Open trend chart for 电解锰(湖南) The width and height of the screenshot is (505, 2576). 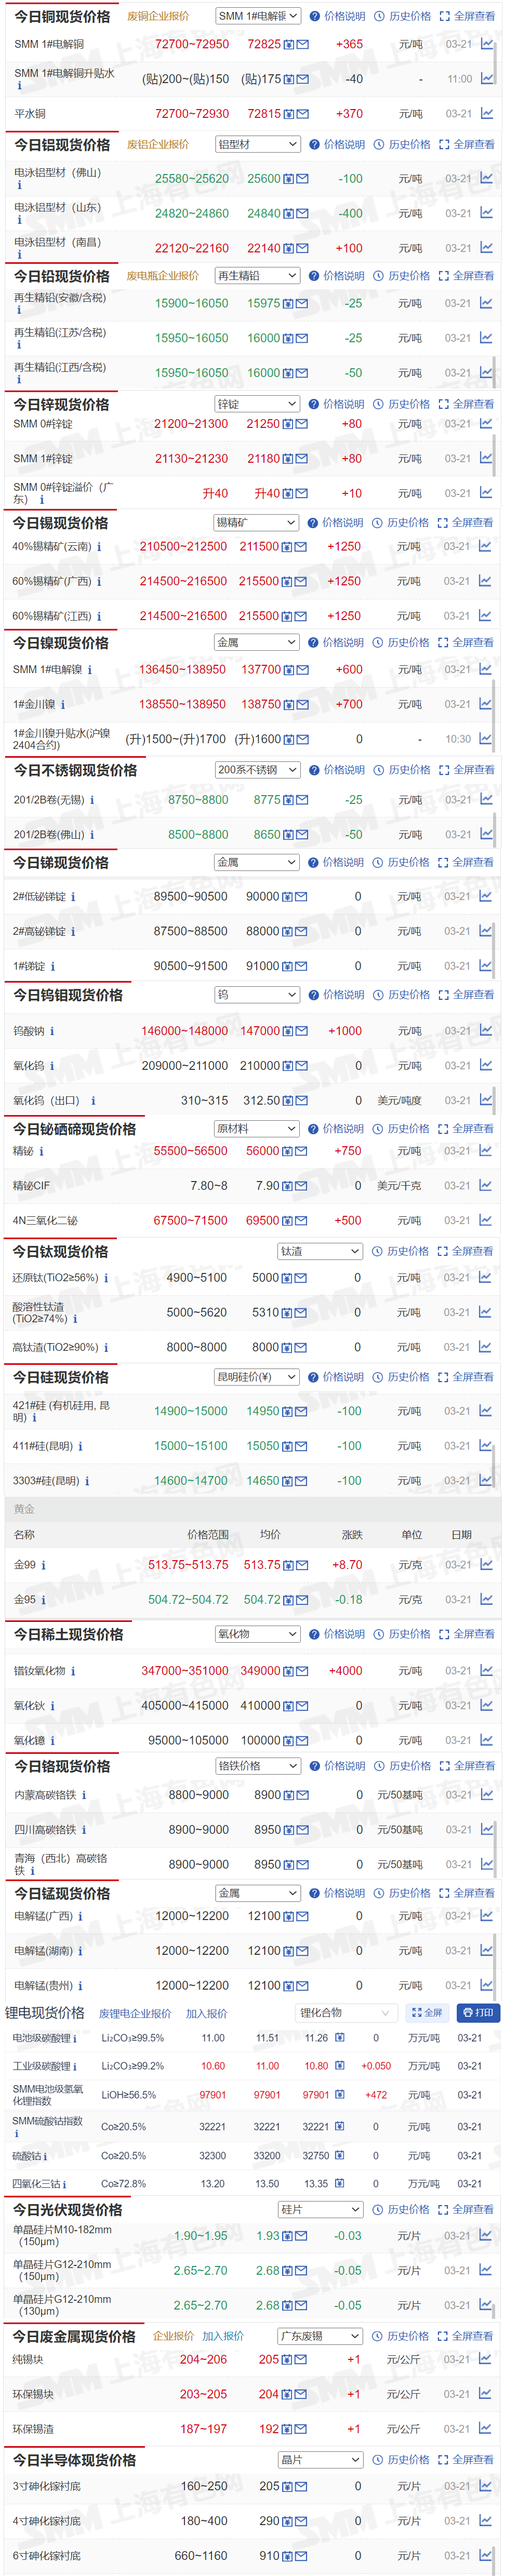pos(486,1950)
